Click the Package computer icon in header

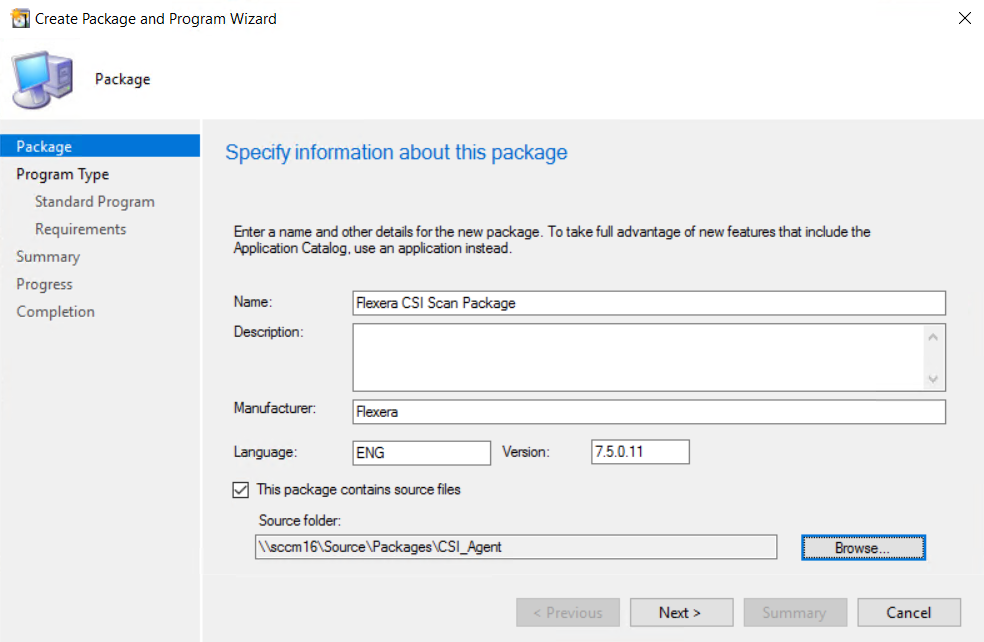pyautogui.click(x=42, y=79)
